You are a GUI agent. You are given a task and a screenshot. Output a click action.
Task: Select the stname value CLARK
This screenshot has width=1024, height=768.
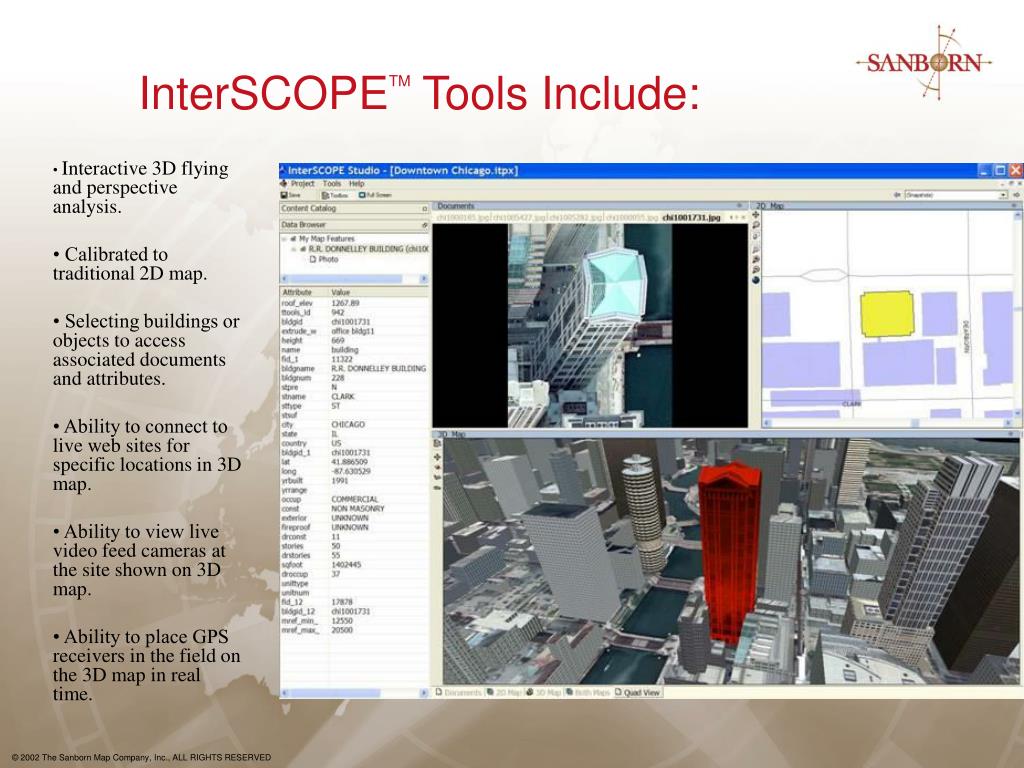pyautogui.click(x=343, y=396)
